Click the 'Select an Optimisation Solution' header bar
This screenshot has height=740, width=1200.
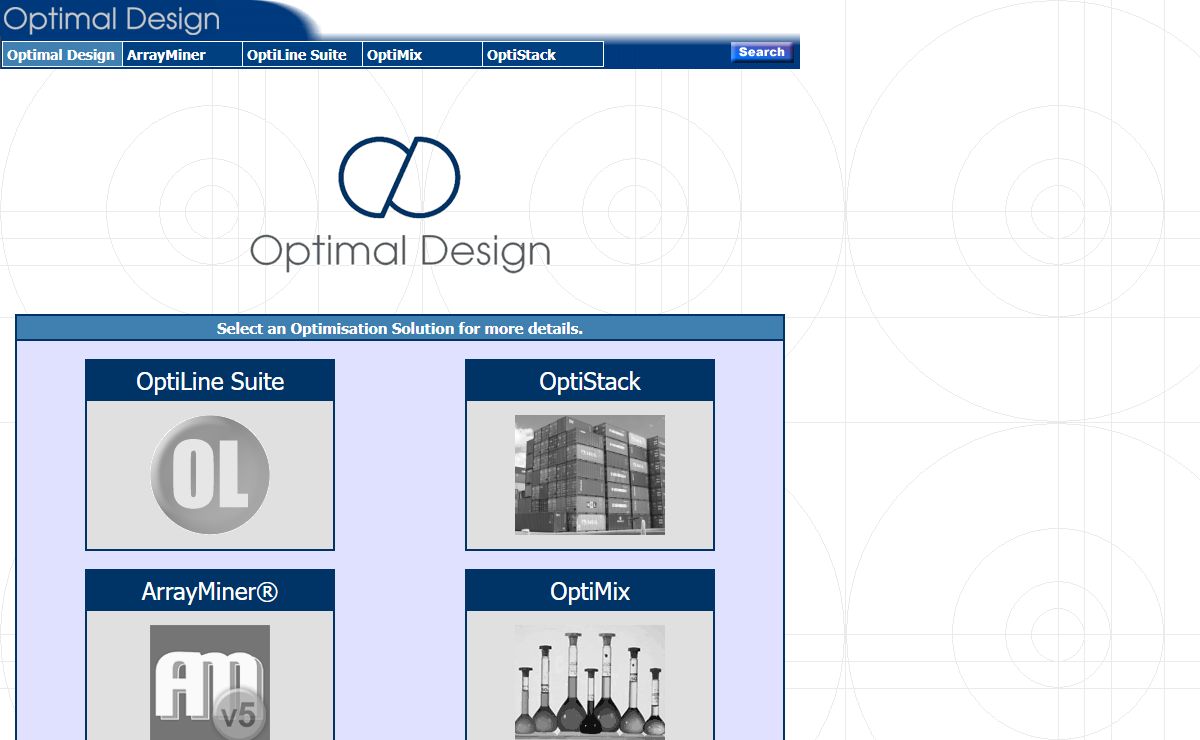click(x=400, y=328)
